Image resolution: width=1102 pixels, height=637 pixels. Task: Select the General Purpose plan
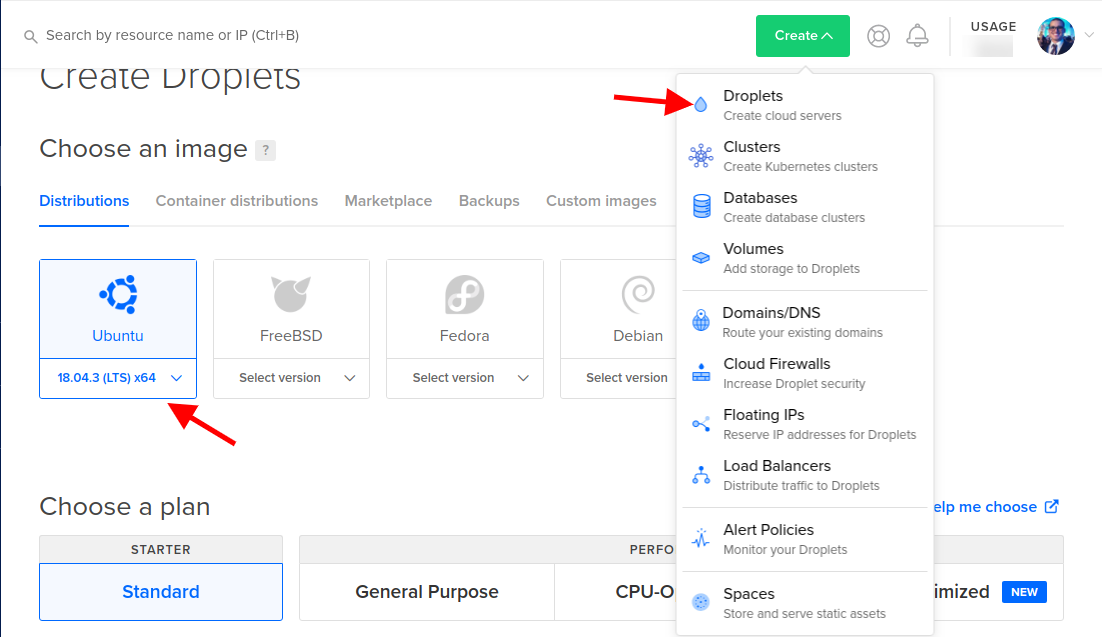tap(427, 592)
